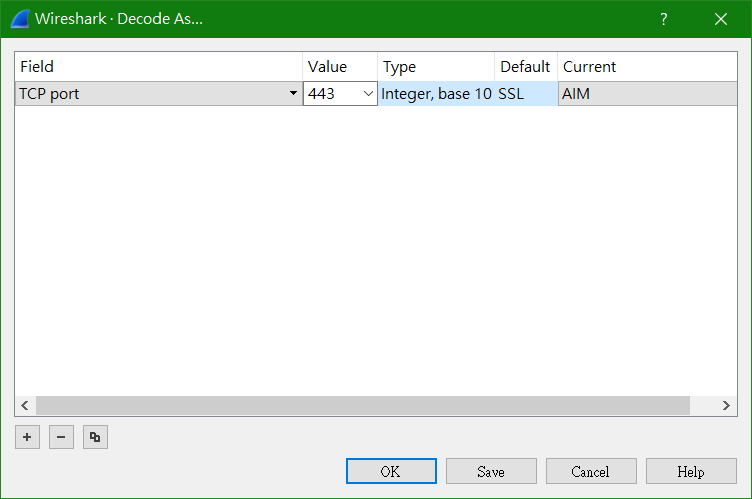Click the OK button

click(391, 471)
